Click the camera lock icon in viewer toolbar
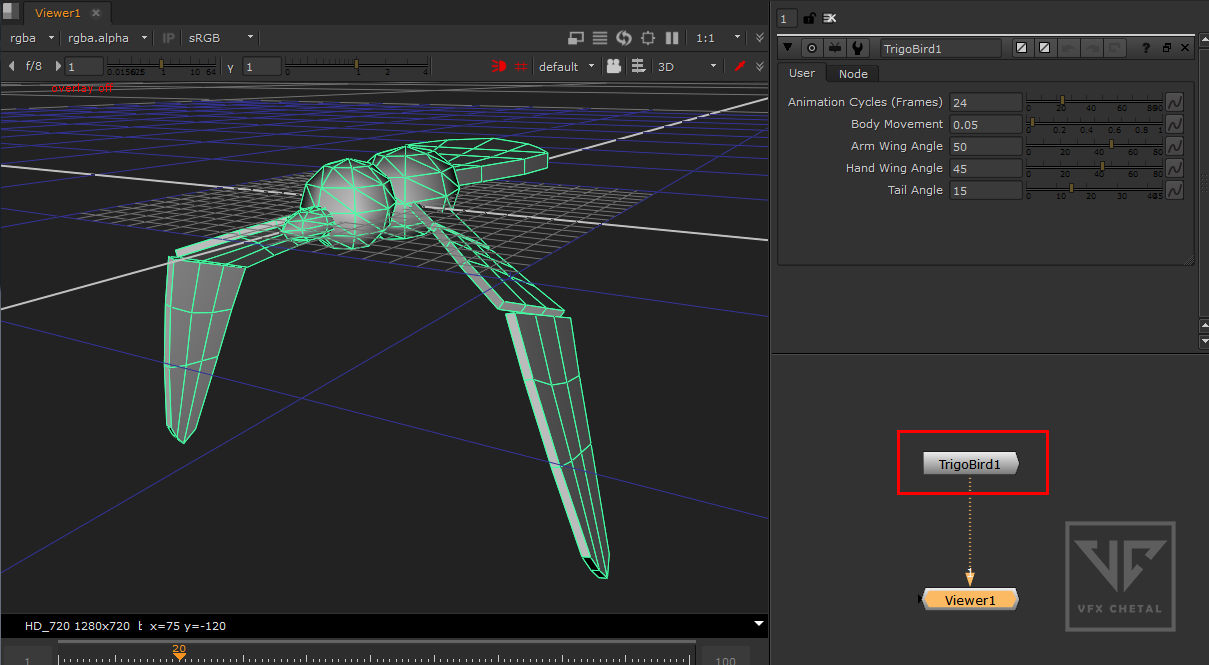The image size is (1209, 665). point(614,66)
